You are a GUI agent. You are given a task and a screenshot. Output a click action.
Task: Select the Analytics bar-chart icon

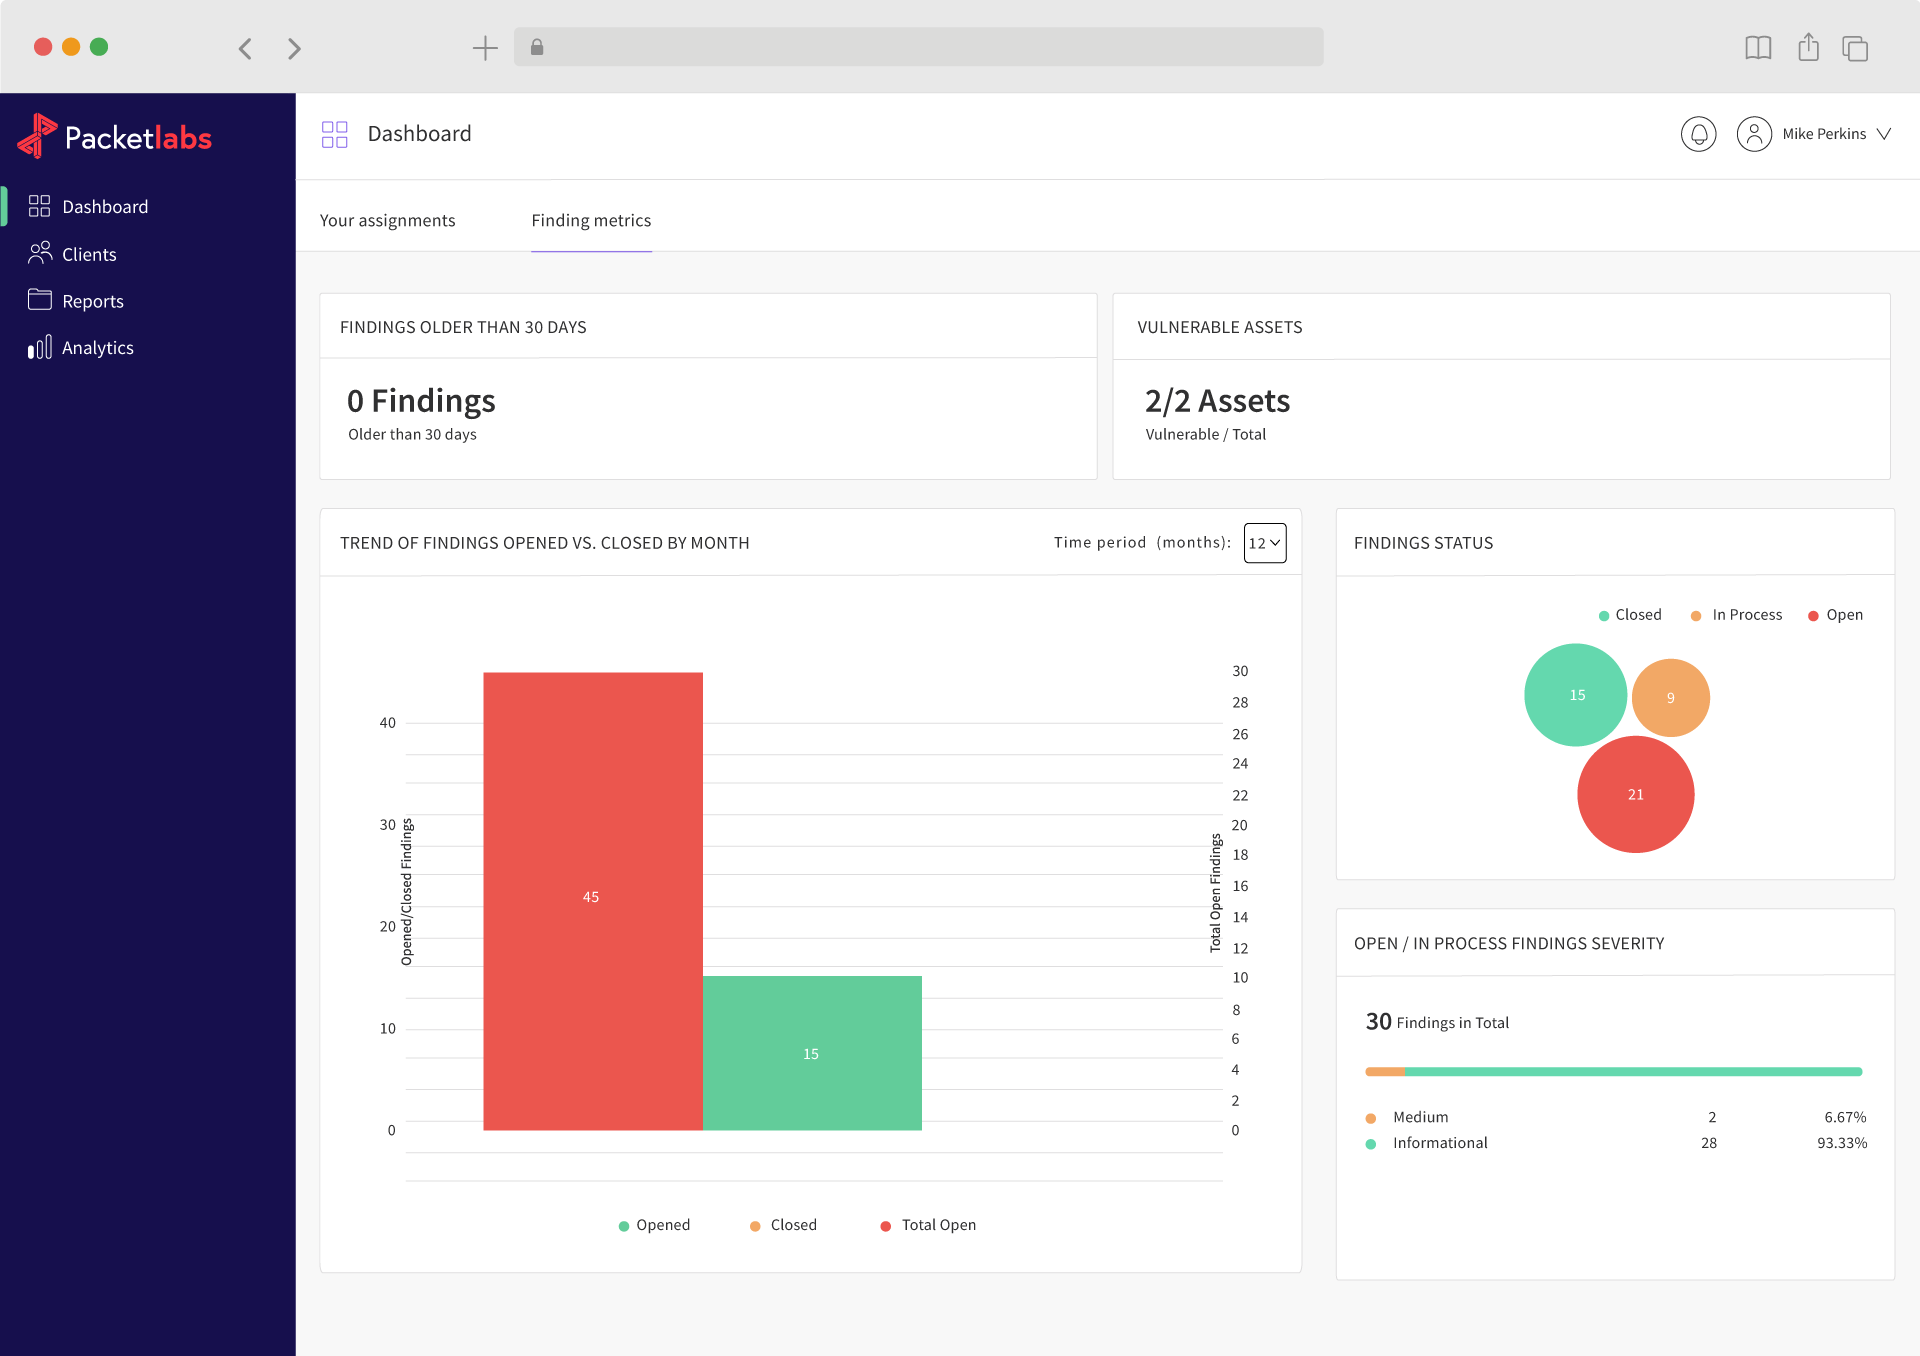tap(40, 347)
